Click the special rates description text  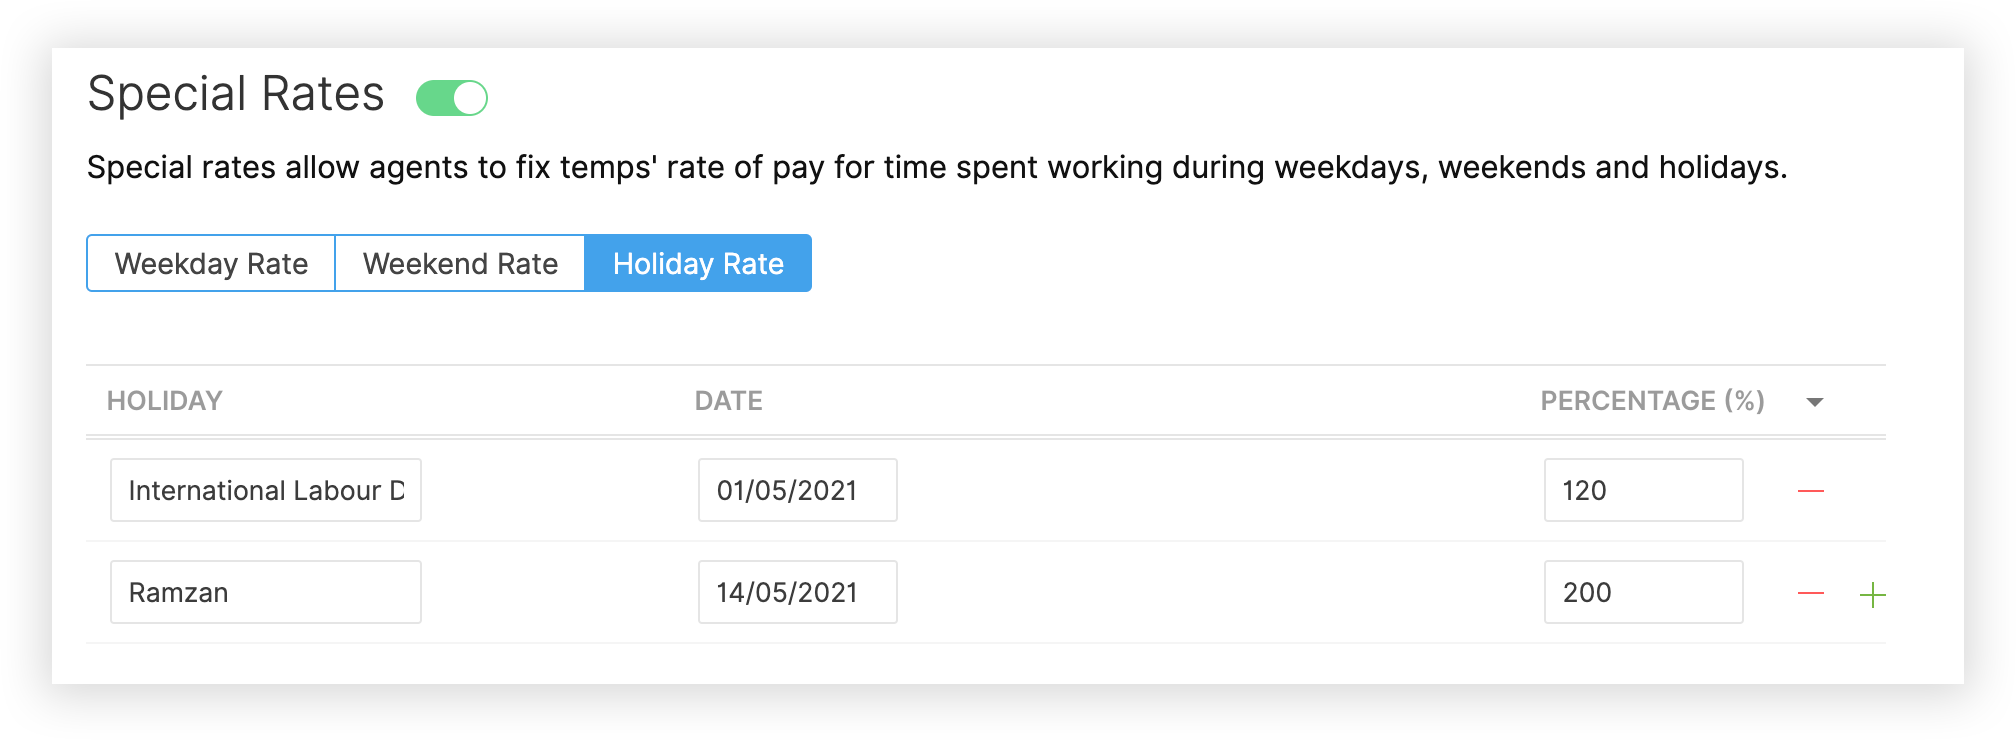(x=936, y=167)
